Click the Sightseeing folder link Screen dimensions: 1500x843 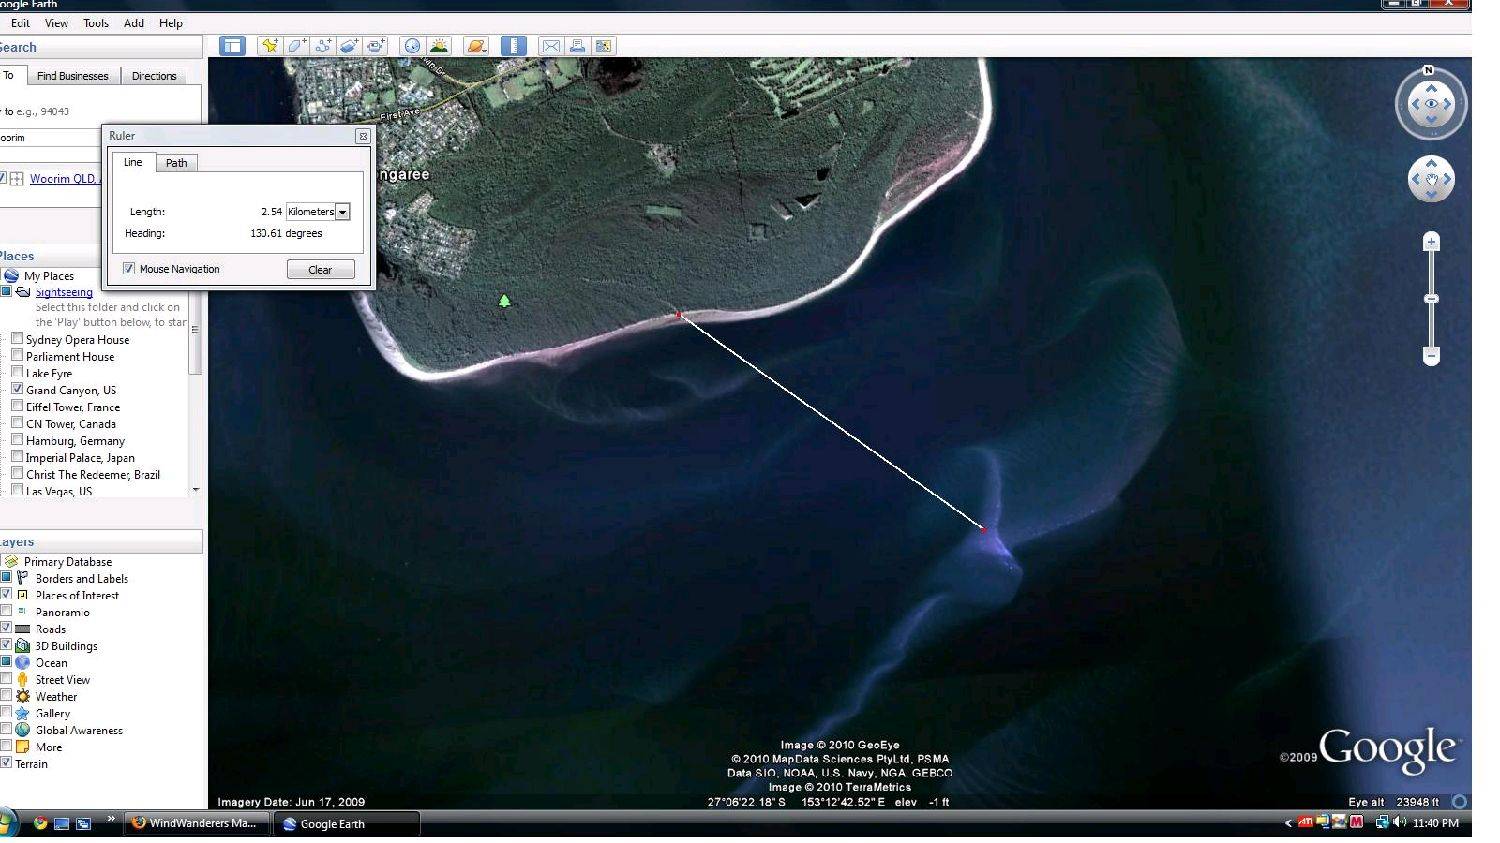(64, 292)
